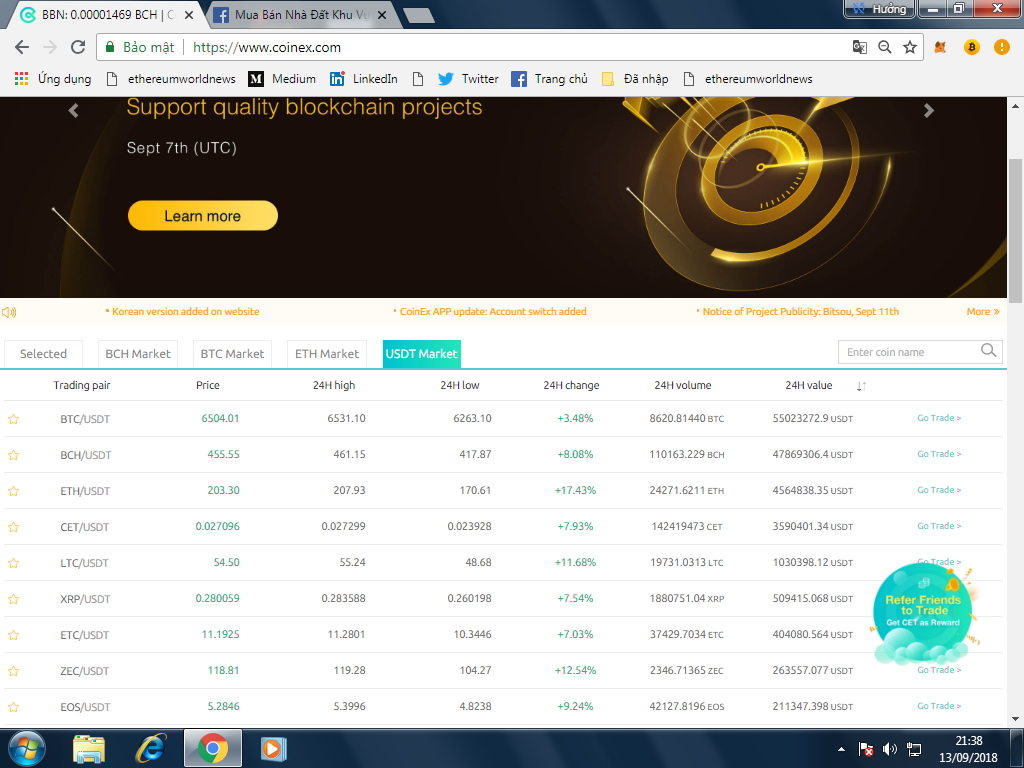Open the media player taskbar icon

[x=274, y=748]
